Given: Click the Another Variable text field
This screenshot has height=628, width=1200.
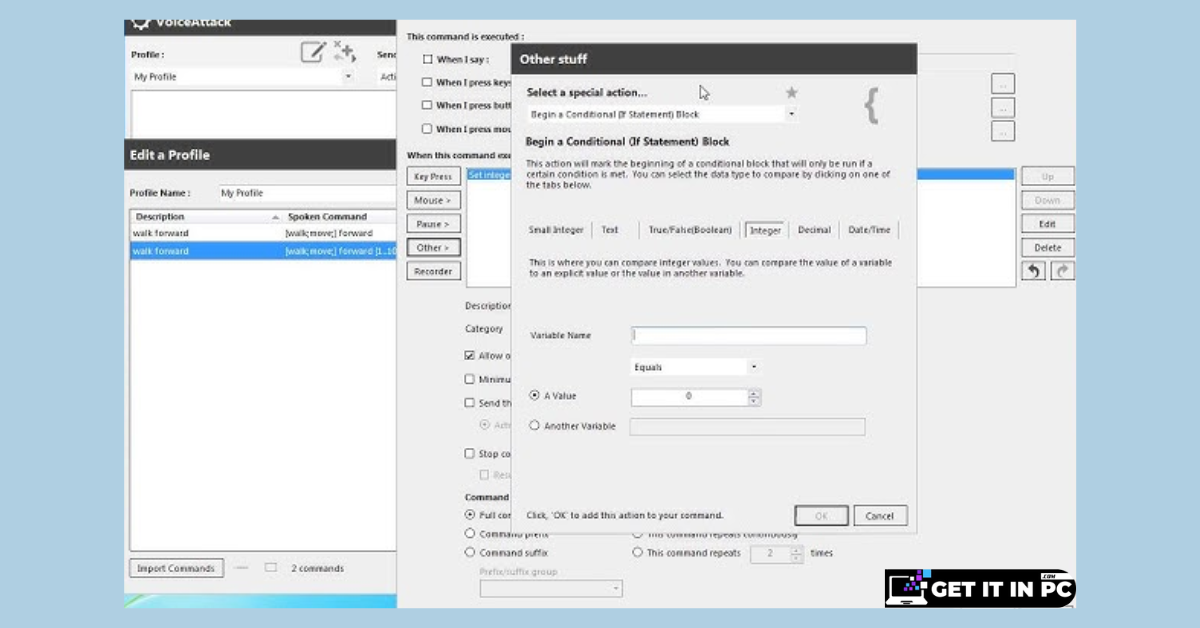Looking at the screenshot, I should [x=747, y=427].
